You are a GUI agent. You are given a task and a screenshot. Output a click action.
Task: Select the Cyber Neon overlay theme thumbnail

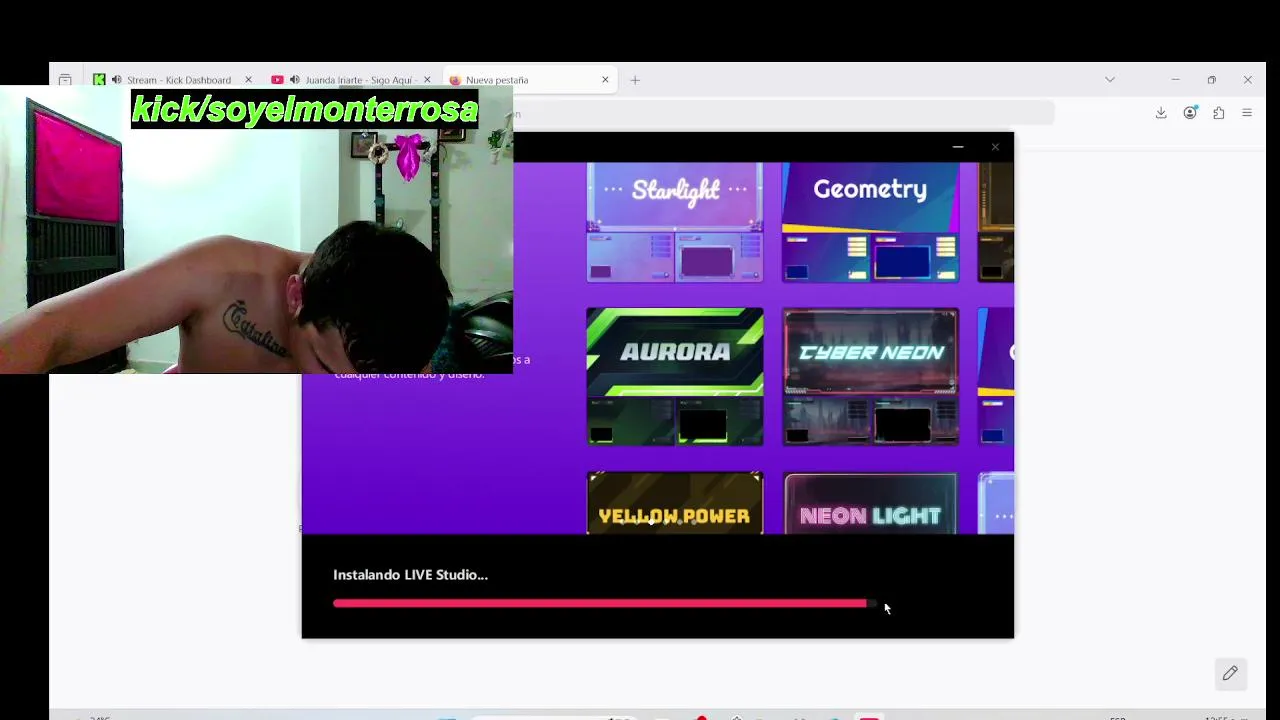870,377
